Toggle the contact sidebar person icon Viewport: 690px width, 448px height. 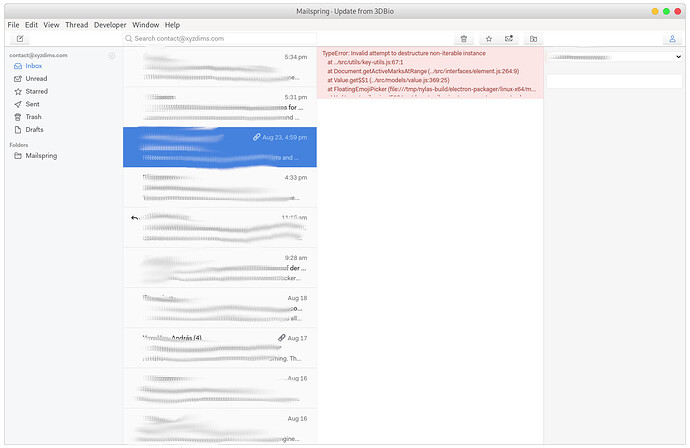(672, 39)
